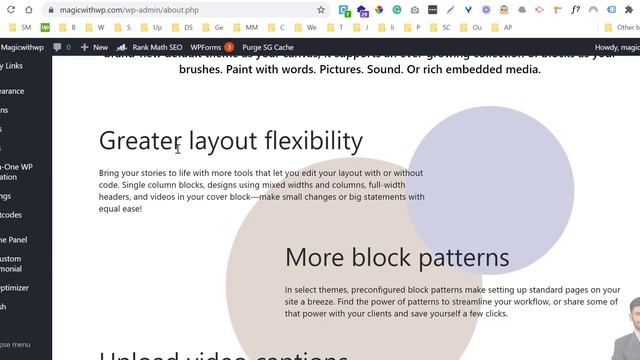Open the red arrow-shaped extension icon

(x=540, y=10)
